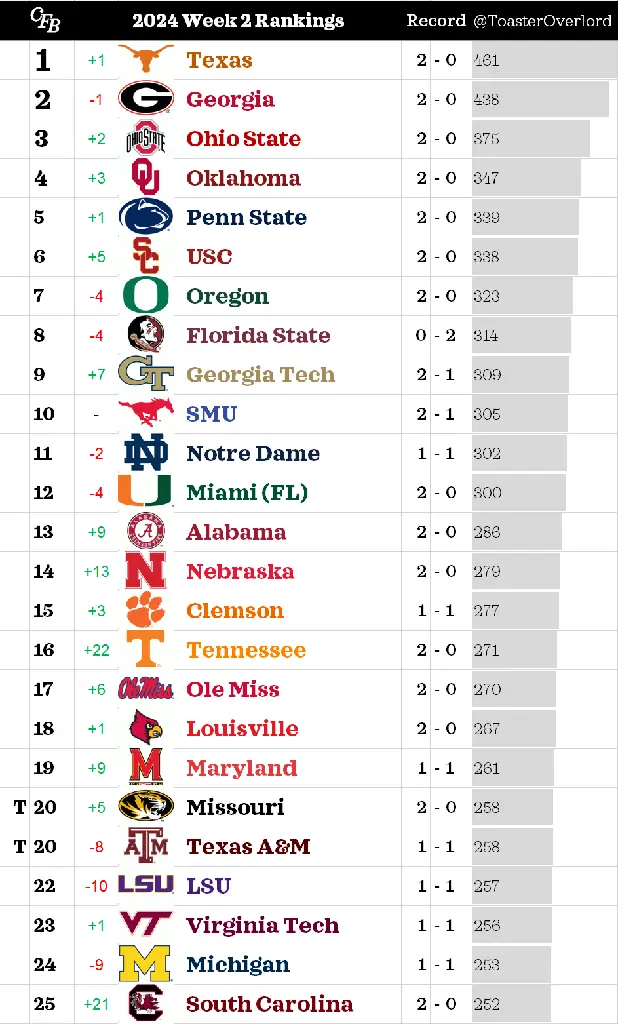Click the Penn State Nittany Lion logo
Screen dimensions: 618x1024
(146, 216)
